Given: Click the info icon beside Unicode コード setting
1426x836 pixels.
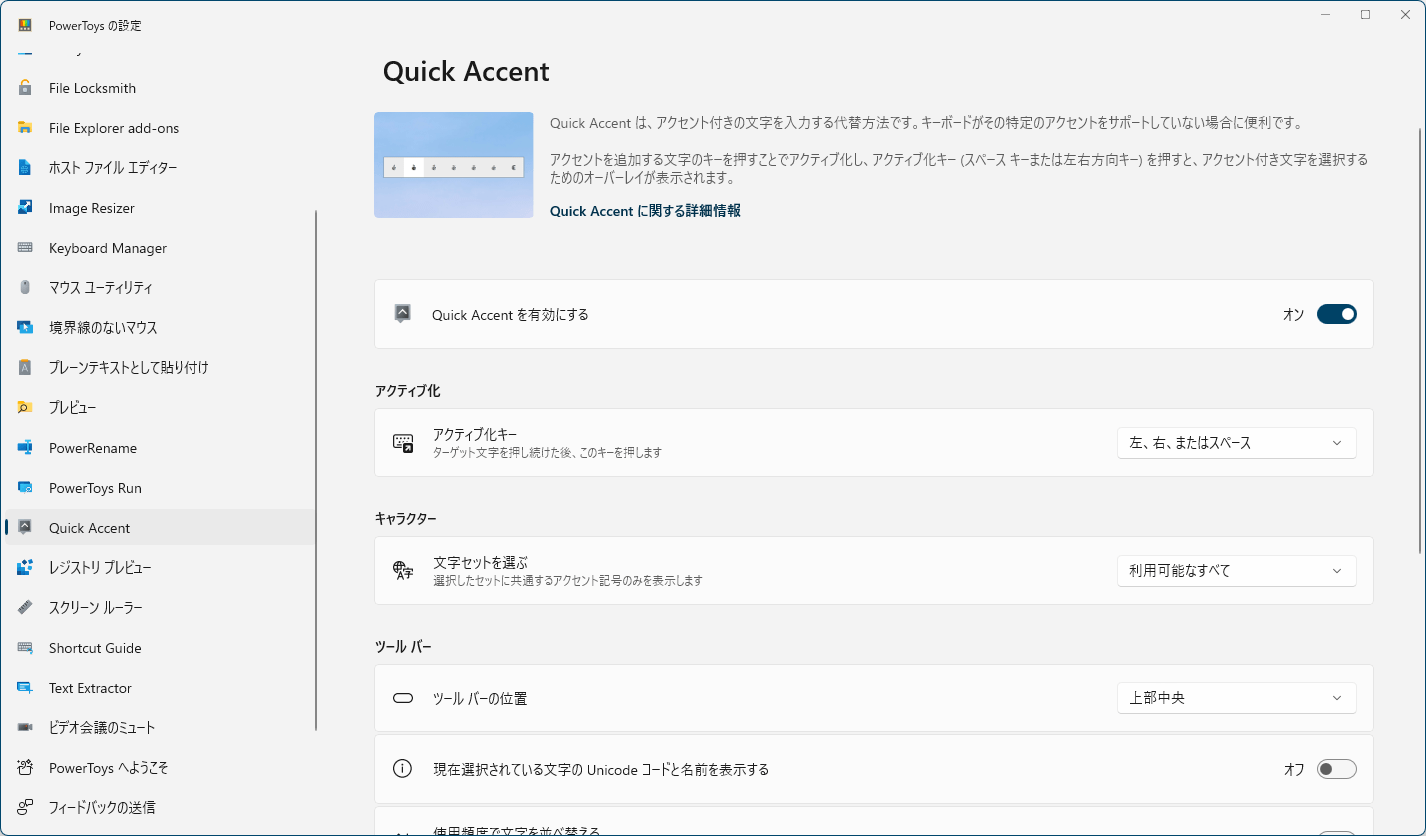Looking at the screenshot, I should pyautogui.click(x=403, y=769).
